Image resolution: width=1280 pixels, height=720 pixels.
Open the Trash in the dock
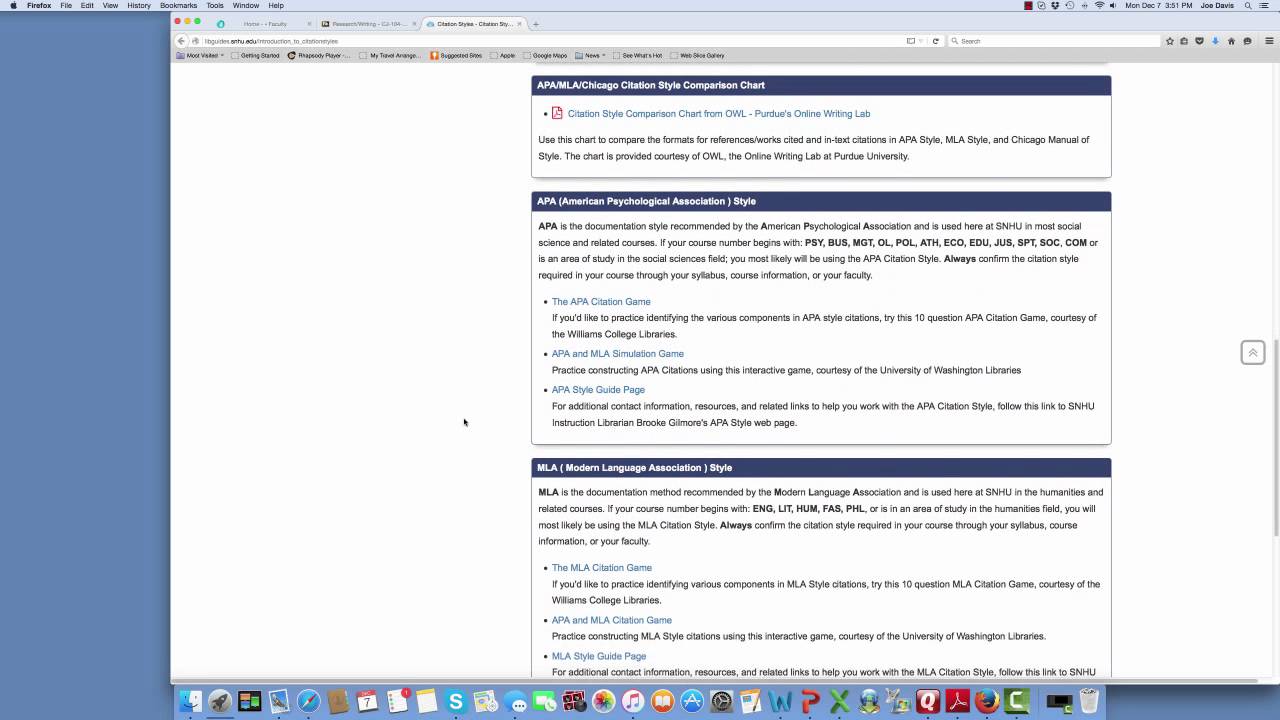click(x=1089, y=702)
